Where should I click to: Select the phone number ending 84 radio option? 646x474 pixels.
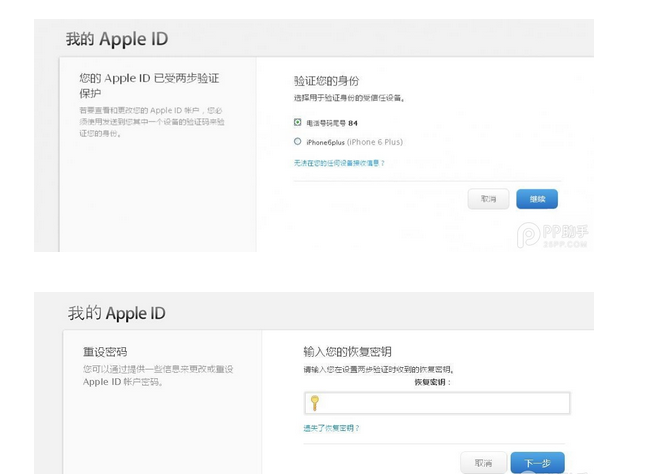[297, 122]
